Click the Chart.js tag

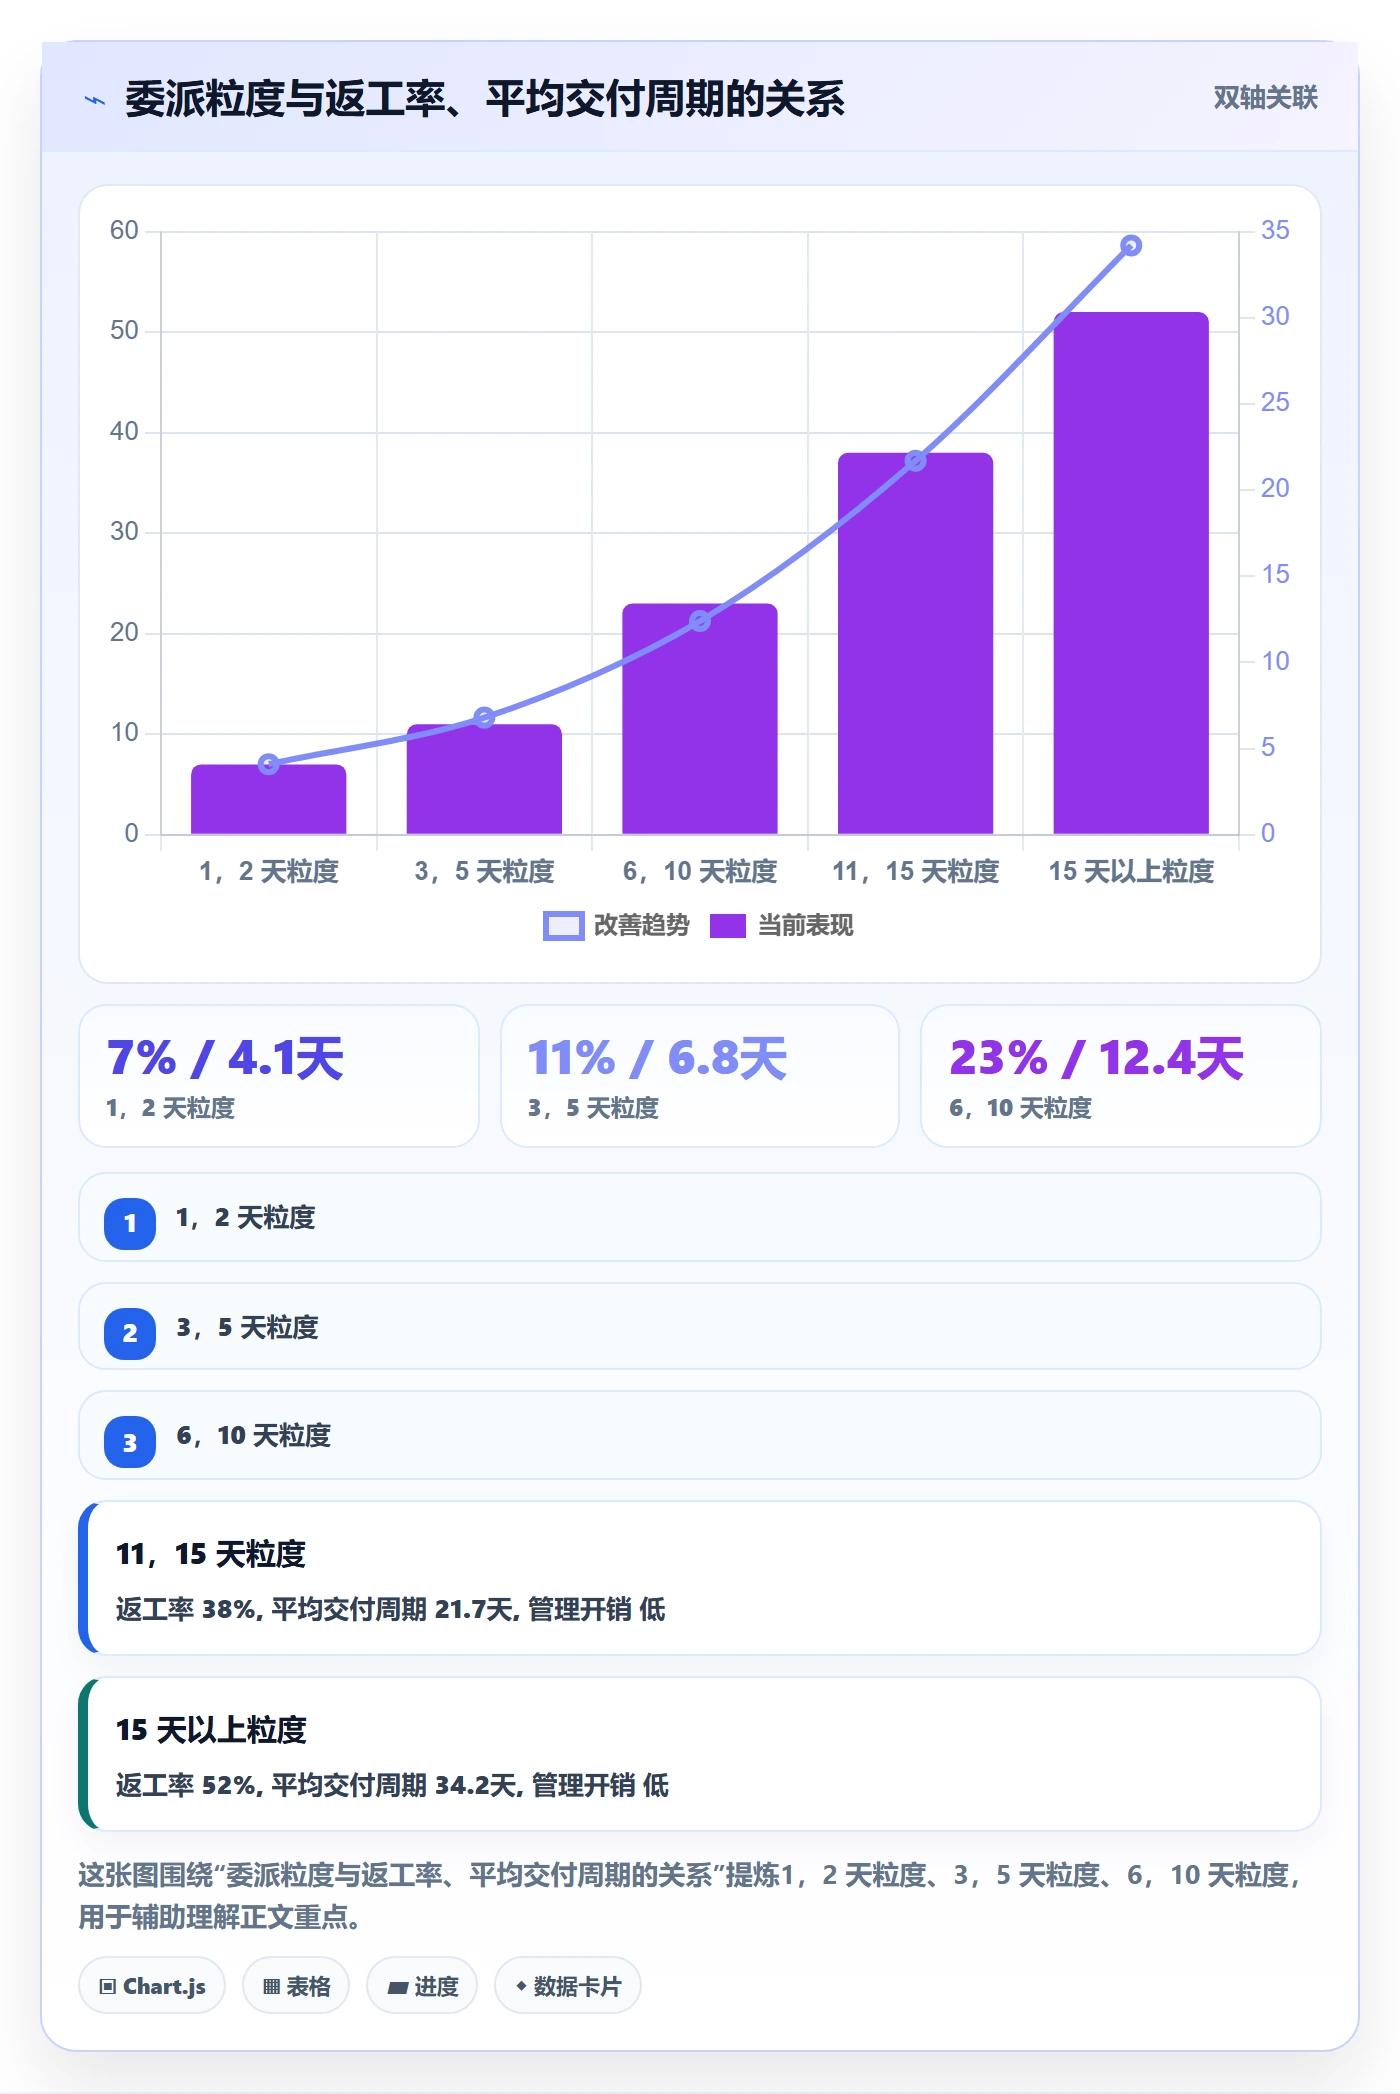click(x=152, y=1986)
